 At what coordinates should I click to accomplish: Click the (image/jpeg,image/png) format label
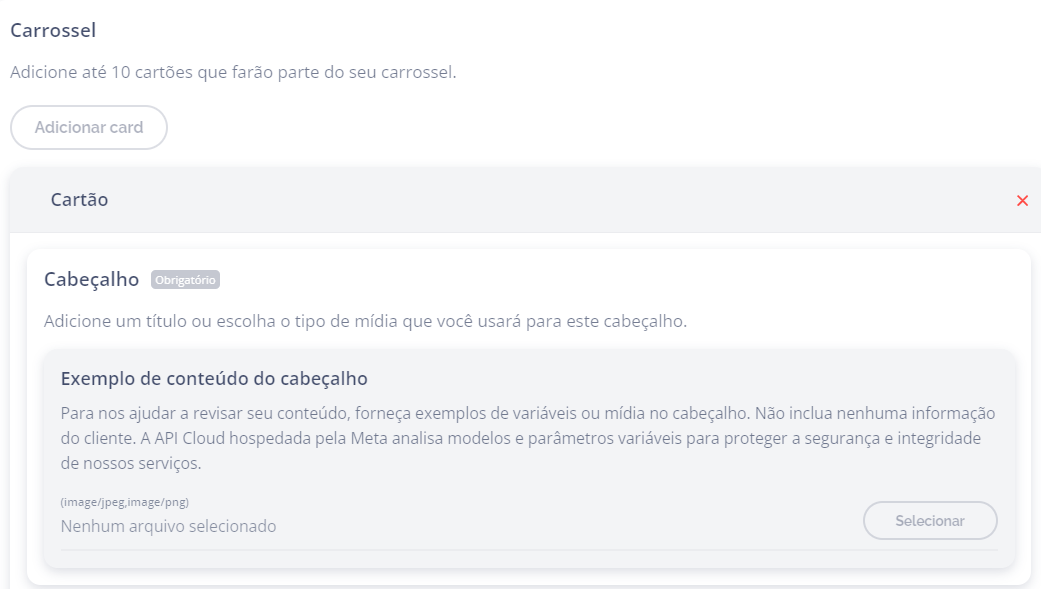125,502
